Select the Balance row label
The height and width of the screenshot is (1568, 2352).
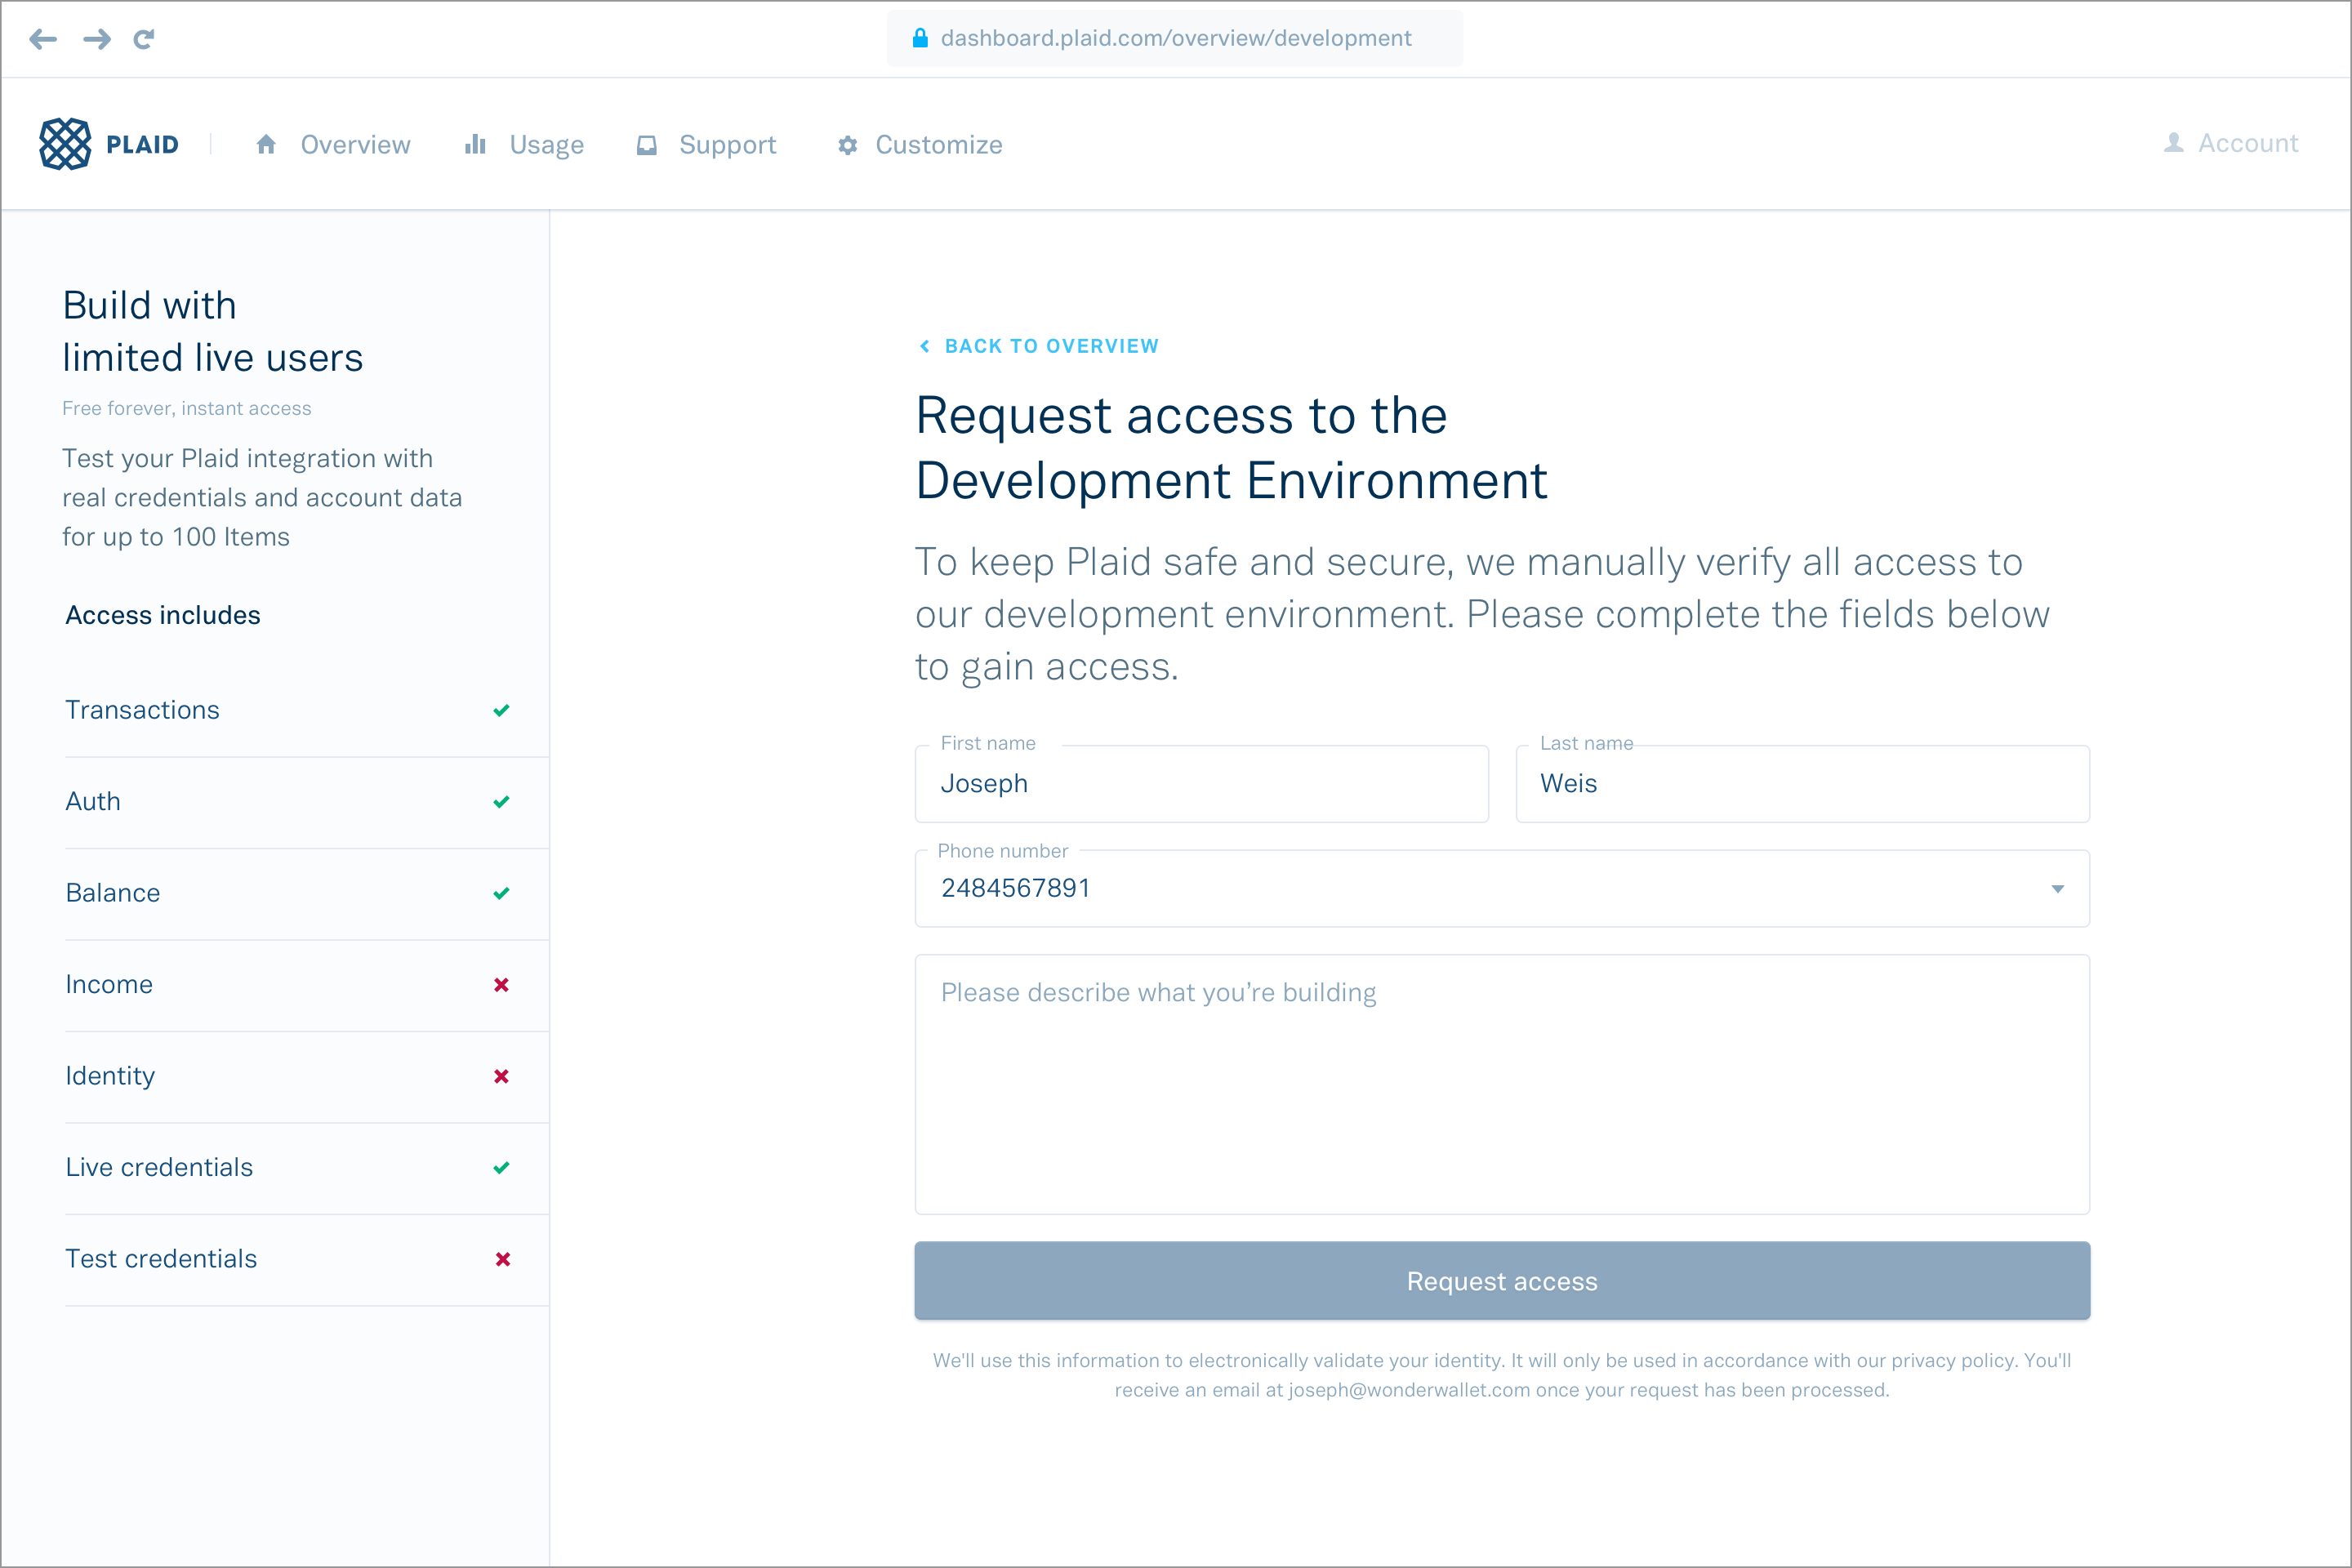tap(113, 893)
